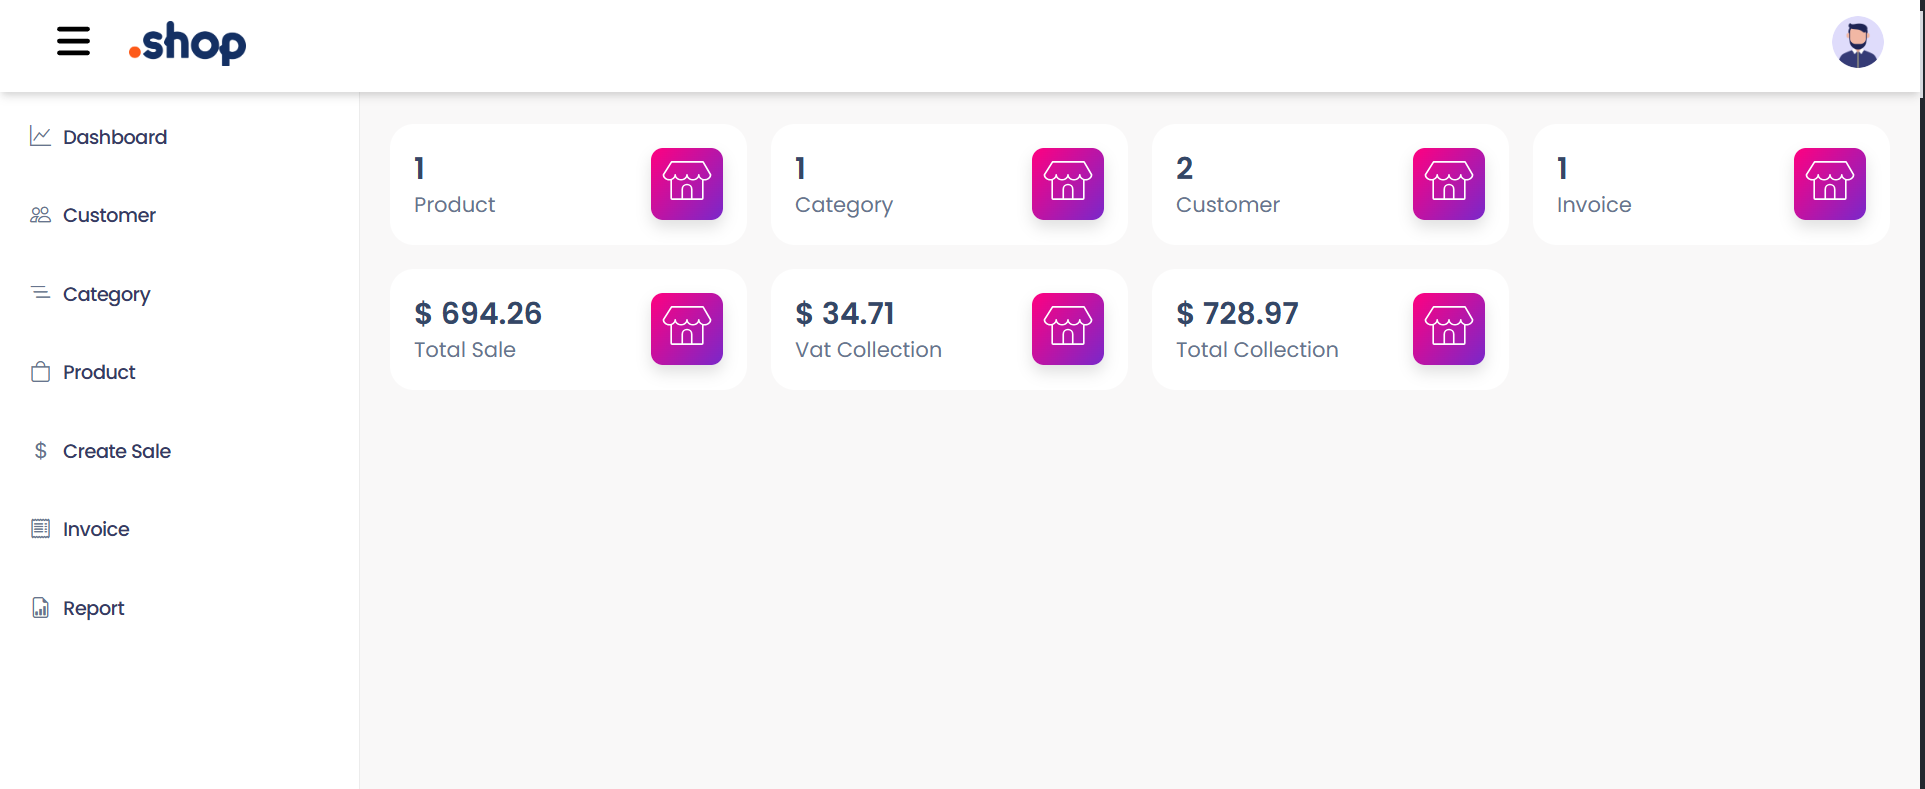Image resolution: width=1925 pixels, height=789 pixels.
Task: Open the user profile avatar menu
Action: point(1857,43)
